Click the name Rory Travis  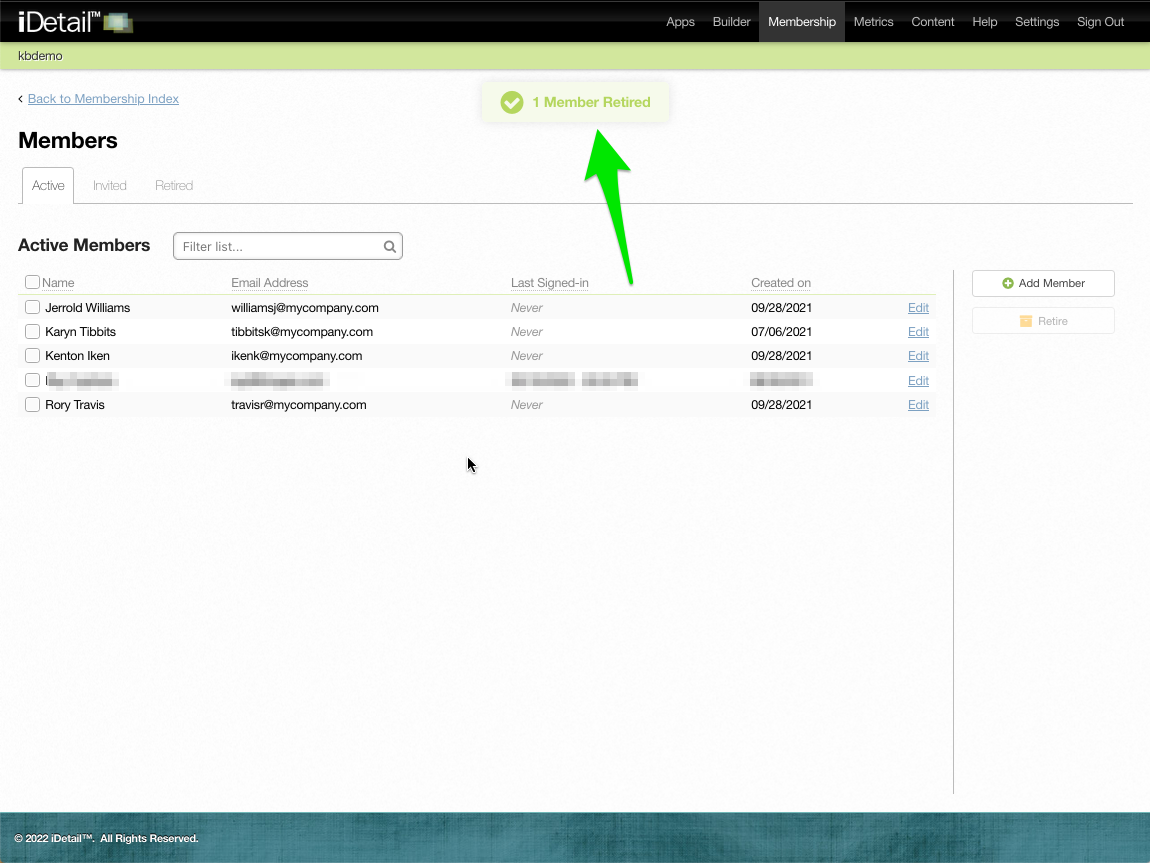pos(75,405)
